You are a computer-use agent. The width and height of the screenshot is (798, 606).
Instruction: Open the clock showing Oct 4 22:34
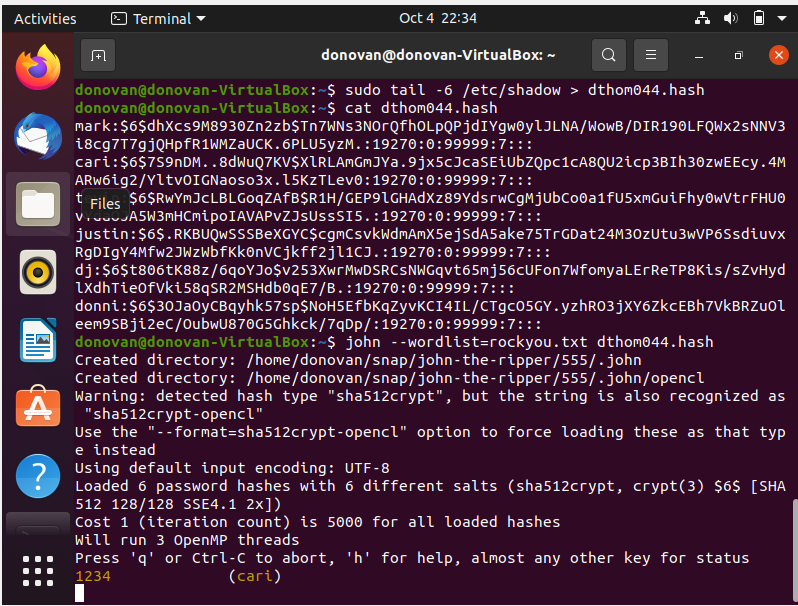(x=438, y=18)
